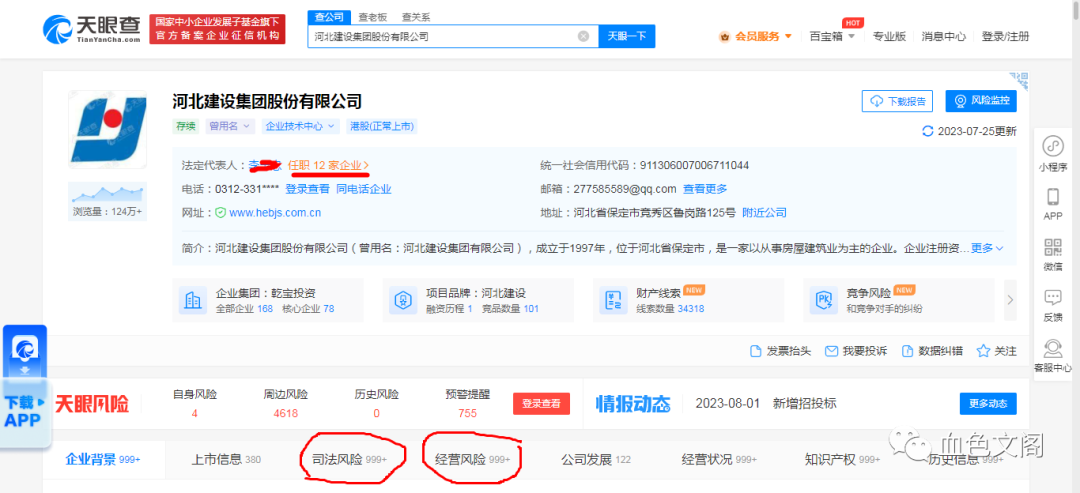Expand the 企业技术中心 tag dropdown

(x=300, y=126)
